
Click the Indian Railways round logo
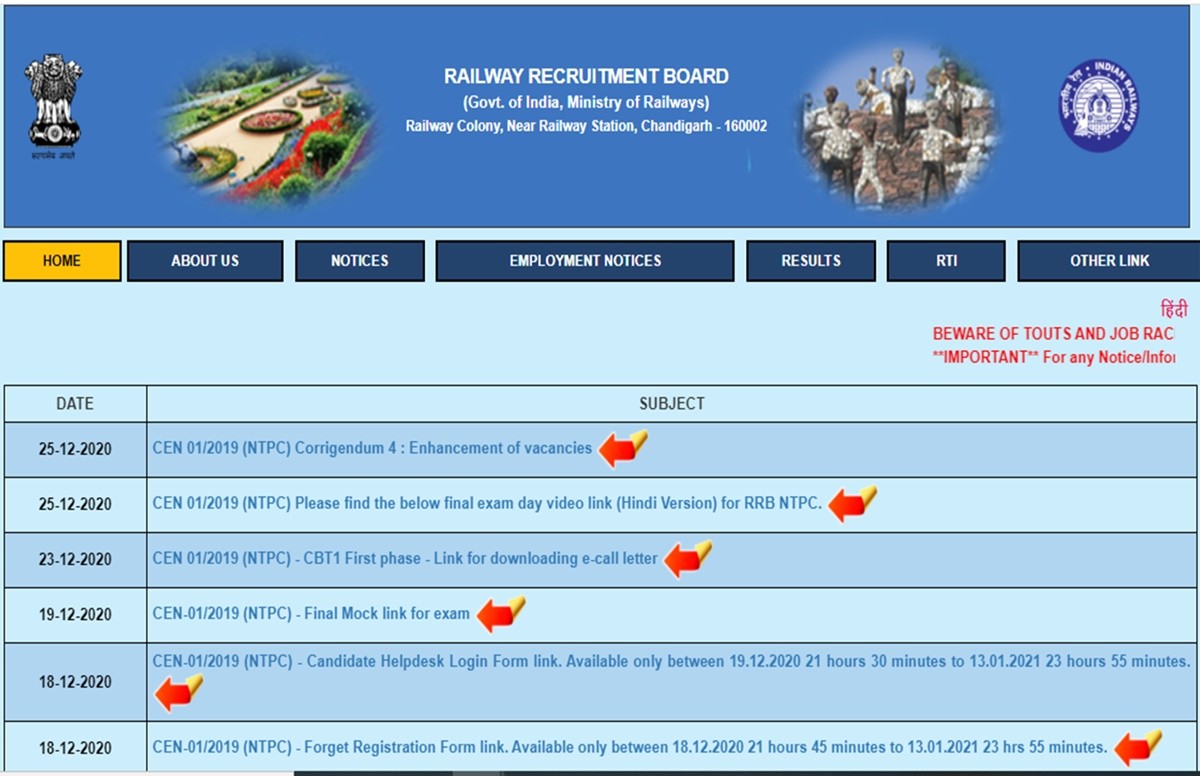1099,106
